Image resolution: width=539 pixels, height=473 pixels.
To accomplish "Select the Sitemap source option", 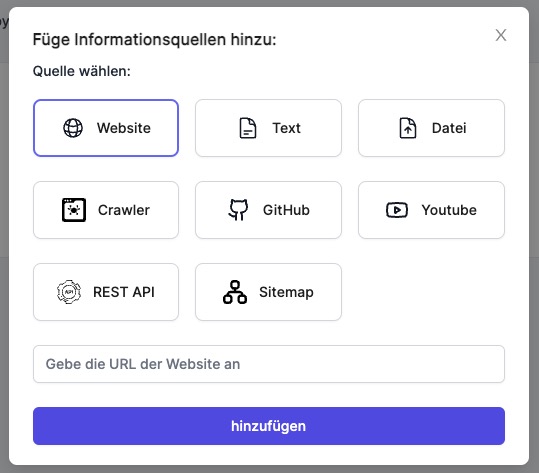I will [268, 292].
